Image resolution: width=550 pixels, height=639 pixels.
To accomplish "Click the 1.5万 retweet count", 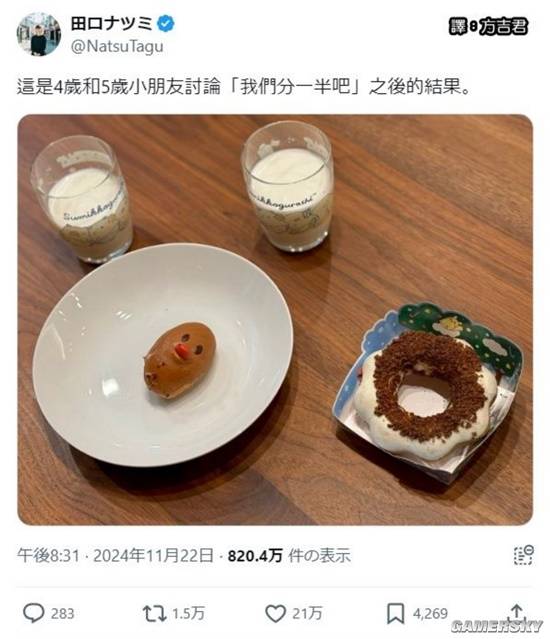I will click(188, 614).
